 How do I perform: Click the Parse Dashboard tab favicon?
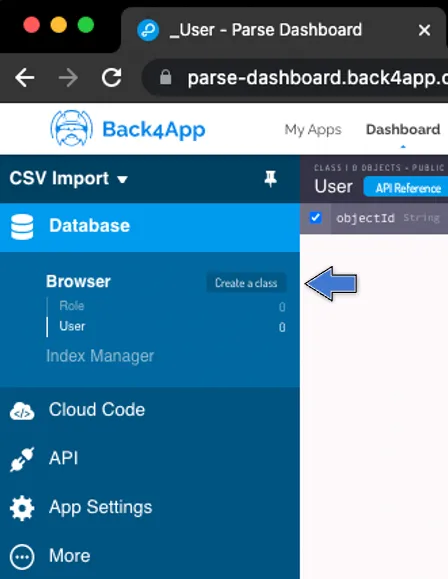click(148, 30)
